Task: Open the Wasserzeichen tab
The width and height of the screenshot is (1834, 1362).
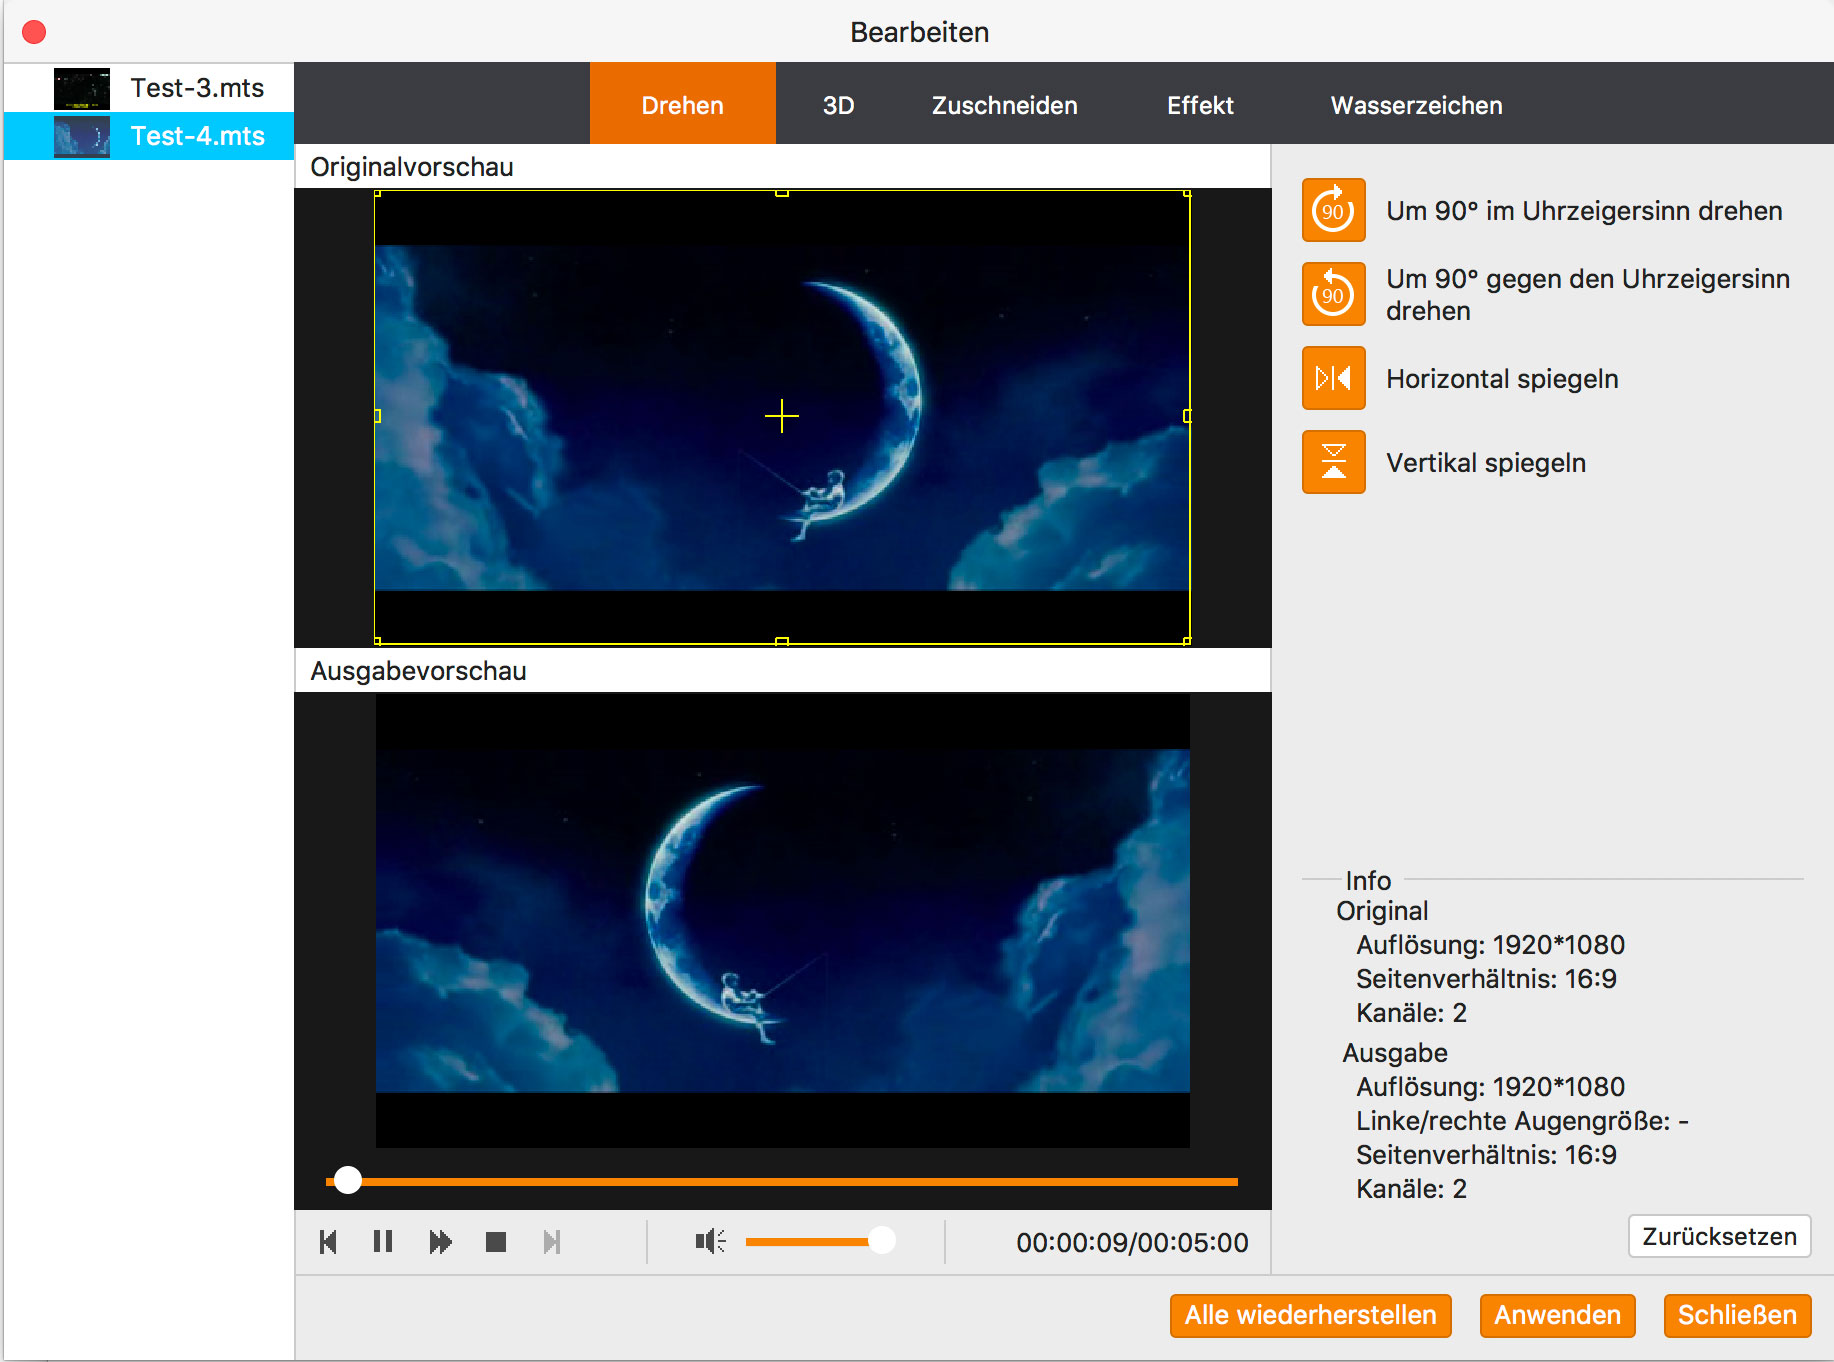Action: (1416, 105)
